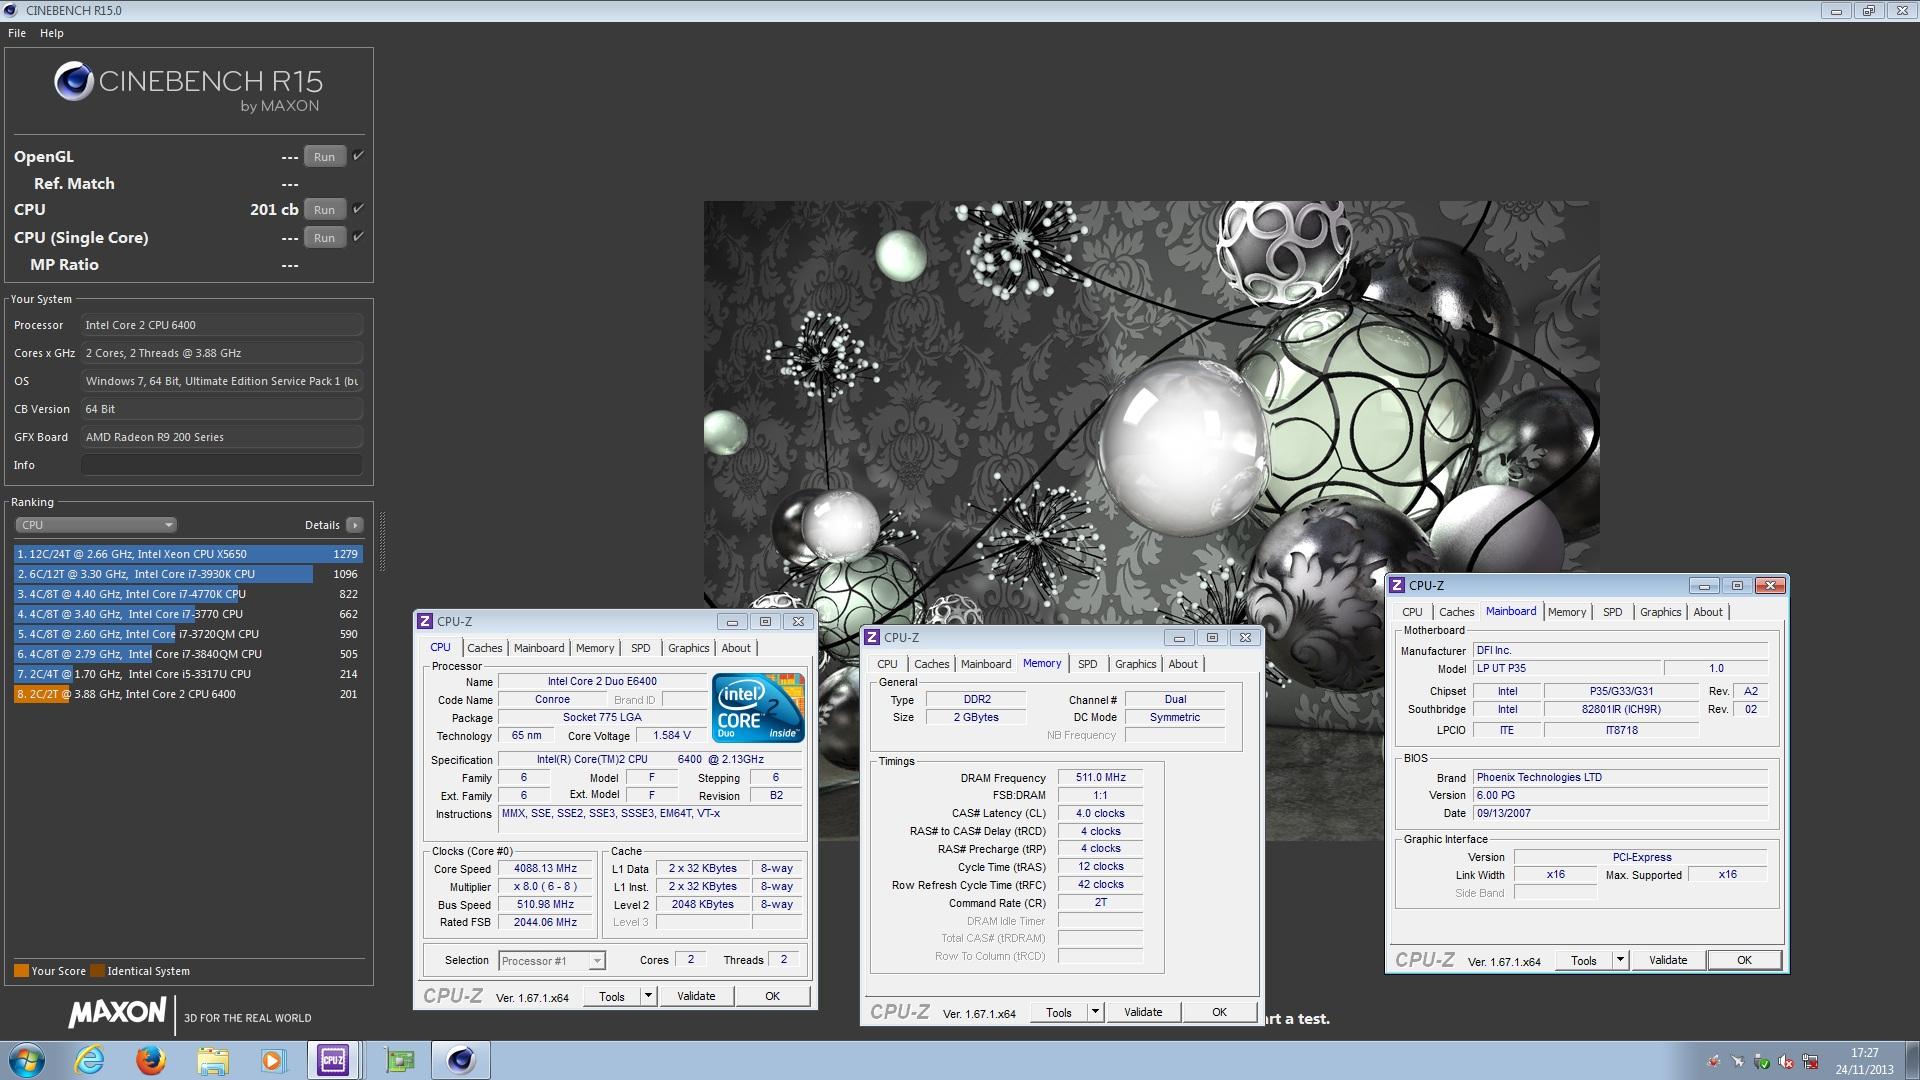The width and height of the screenshot is (1920, 1080).
Task: Open Mainboard tab in left CPU-Z window
Action: point(539,648)
